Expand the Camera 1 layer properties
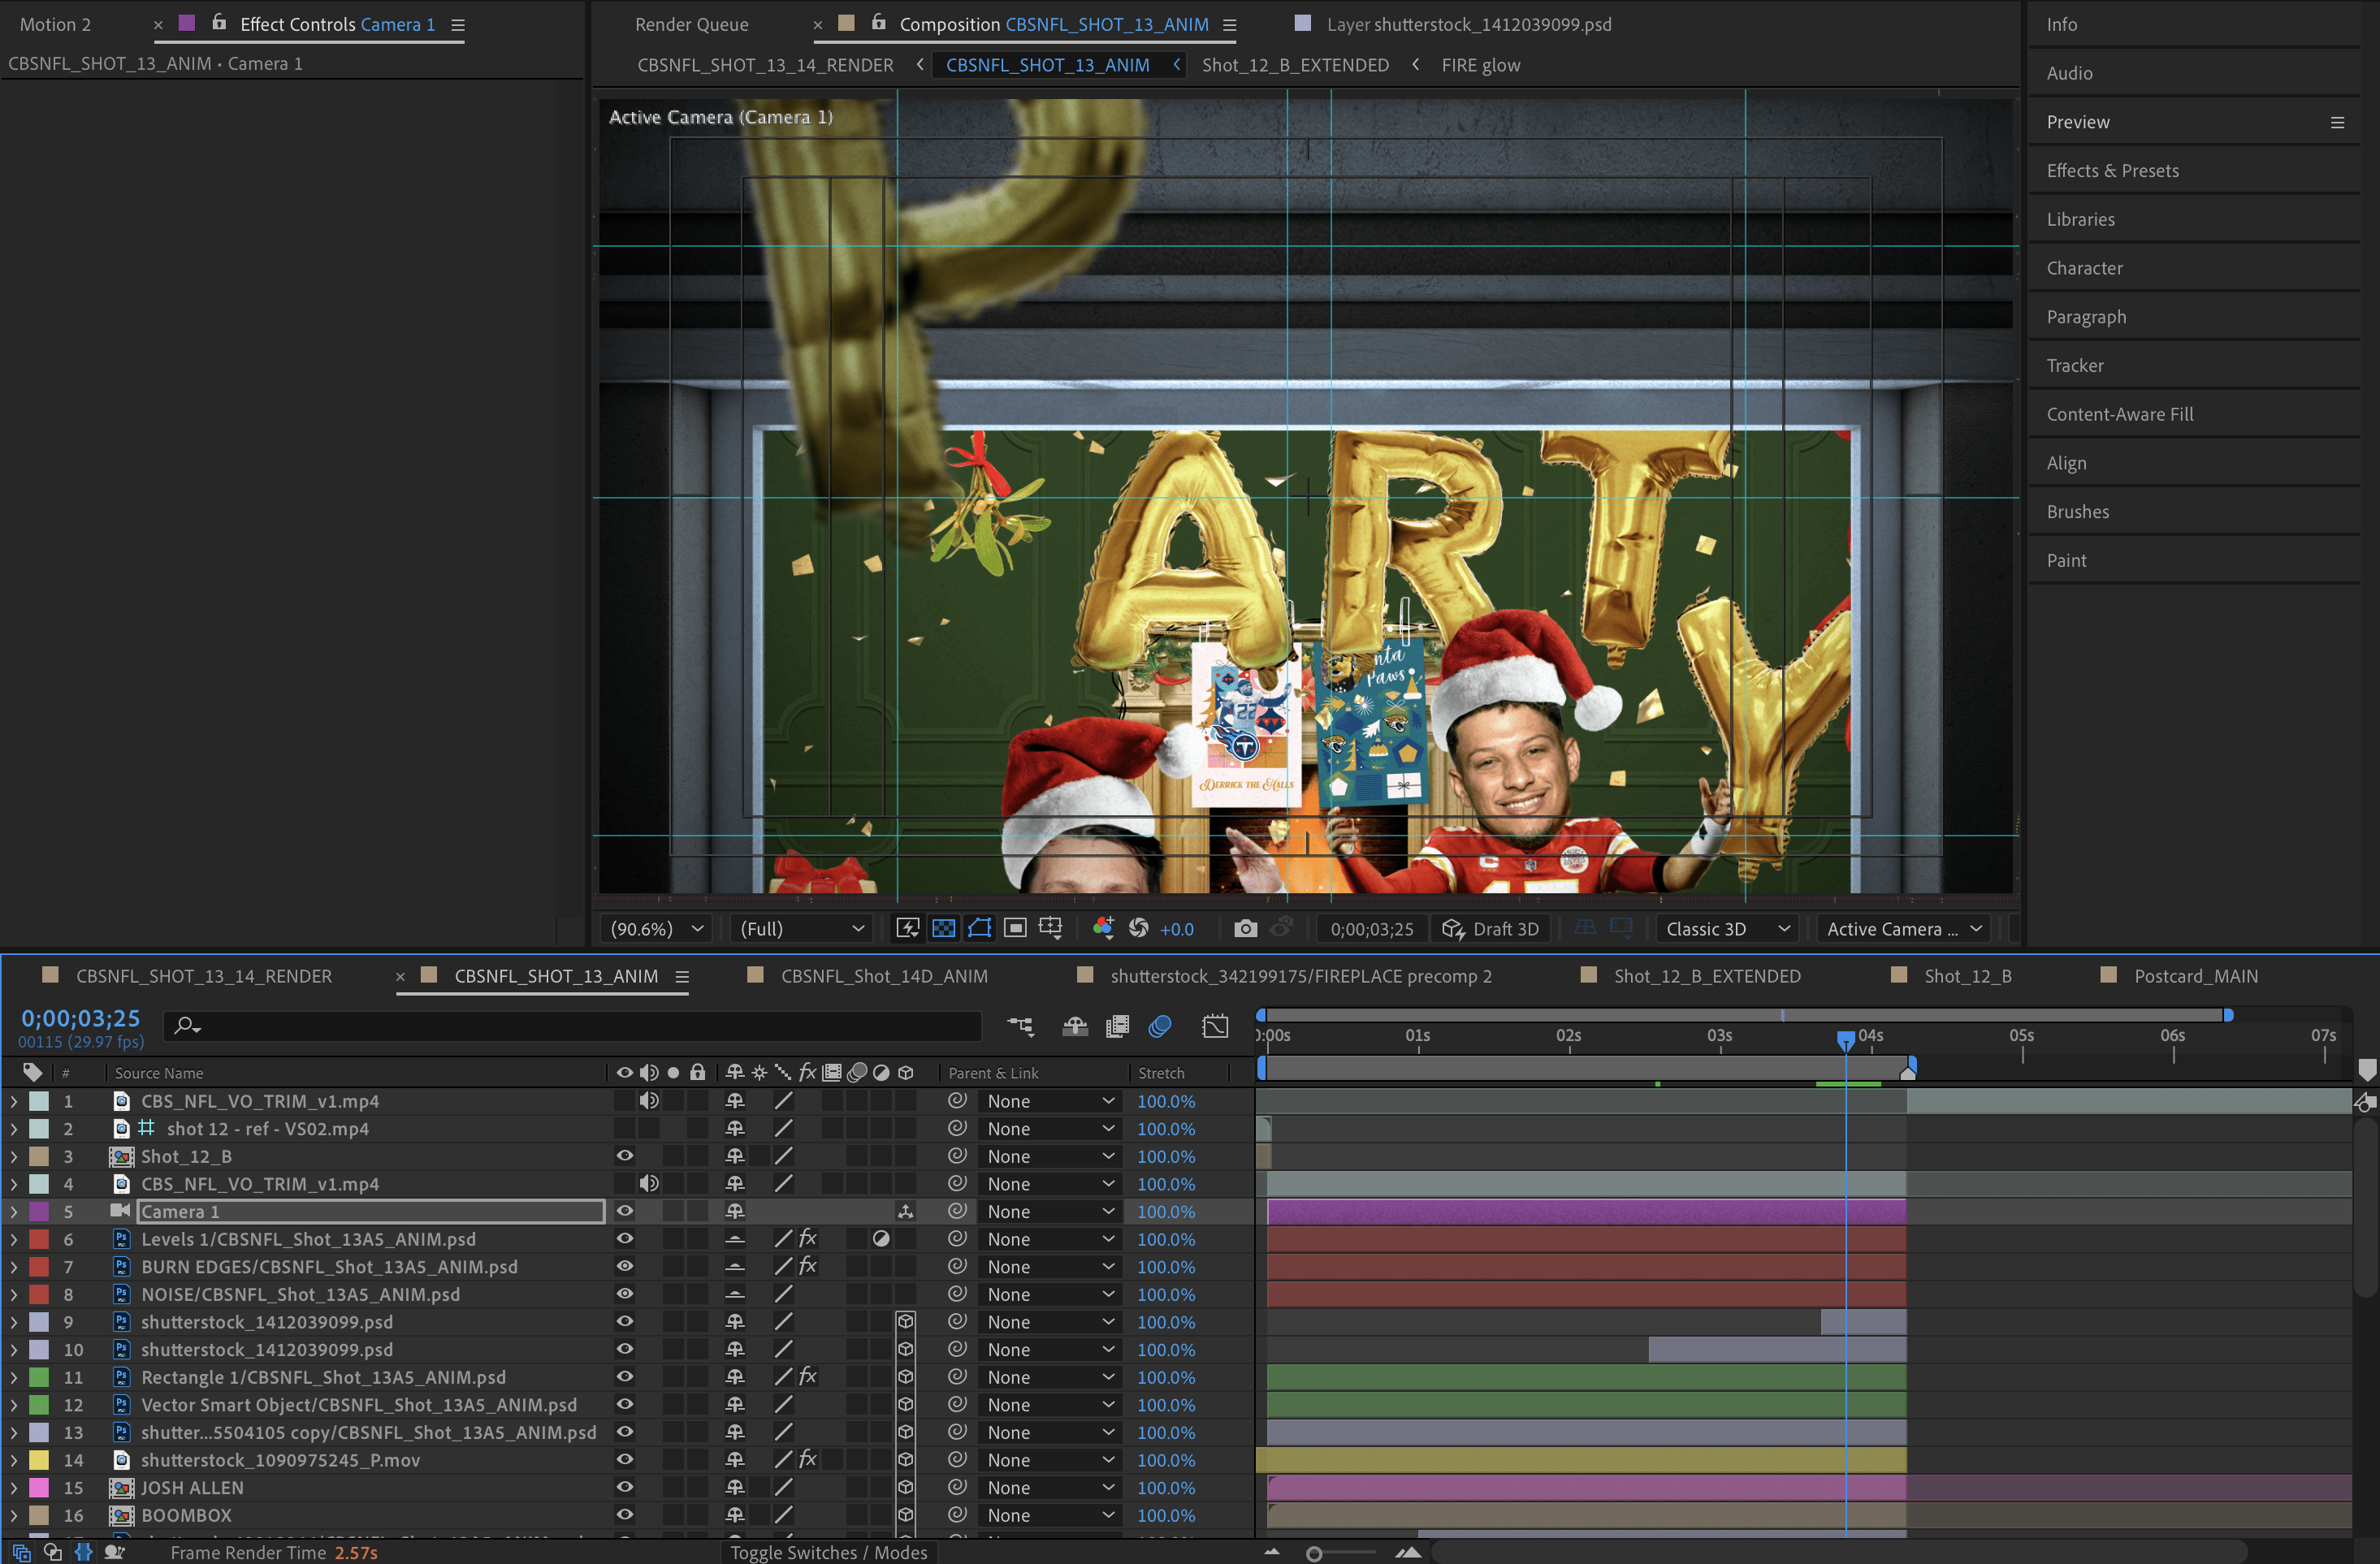This screenshot has height=1564, width=2380. [13, 1211]
